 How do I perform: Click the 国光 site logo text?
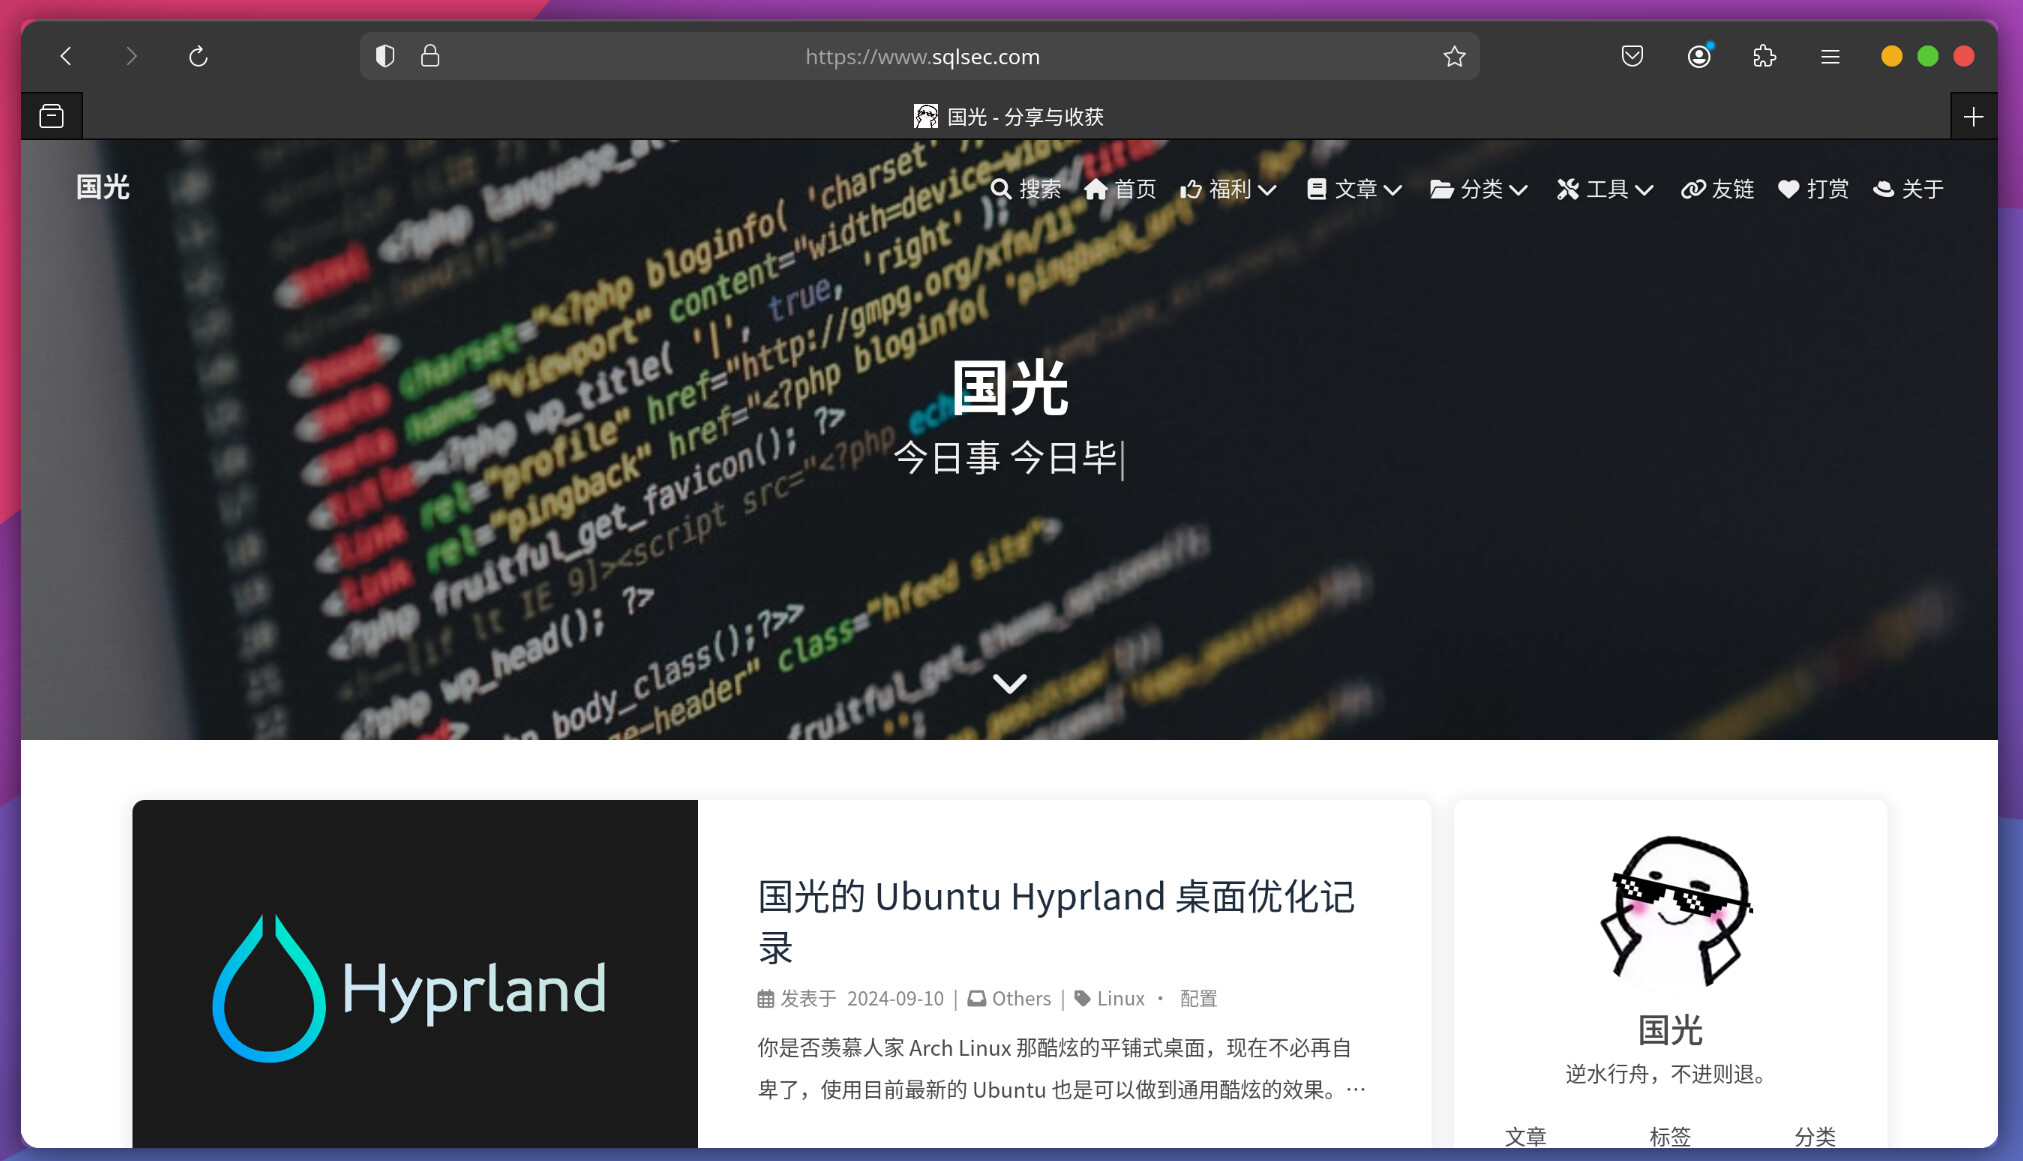[x=103, y=187]
